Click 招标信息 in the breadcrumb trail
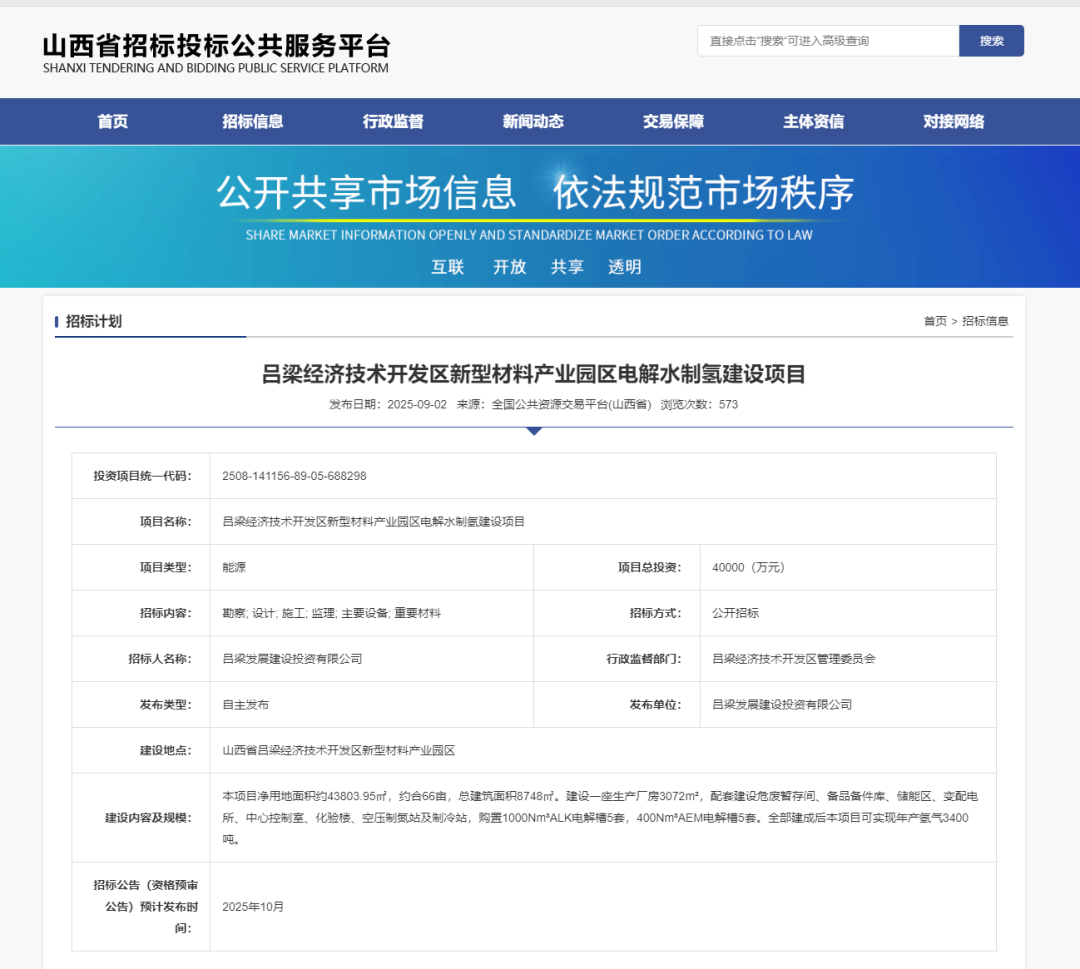1080x969 pixels. [x=985, y=320]
